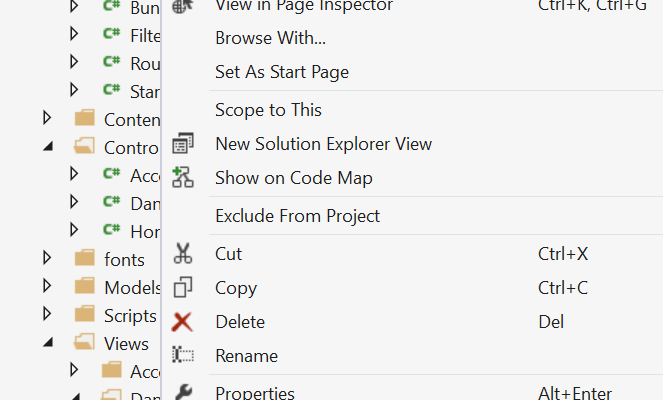
Task: Select Scope to This
Action: [x=268, y=110]
